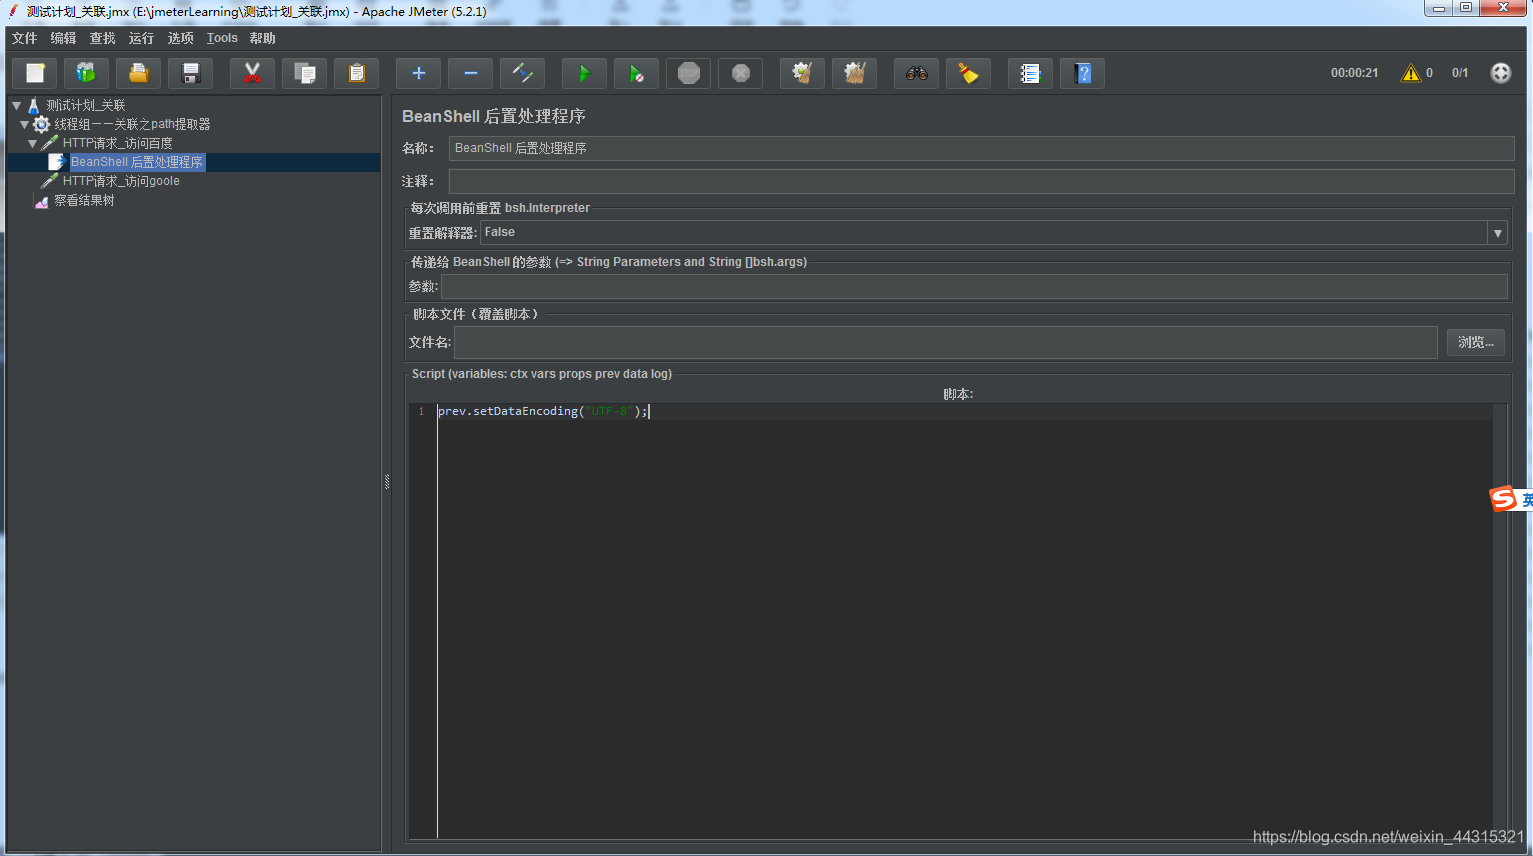Click the script editor vertical scrollbar
The width and height of the screenshot is (1533, 856).
[x=1499, y=620]
